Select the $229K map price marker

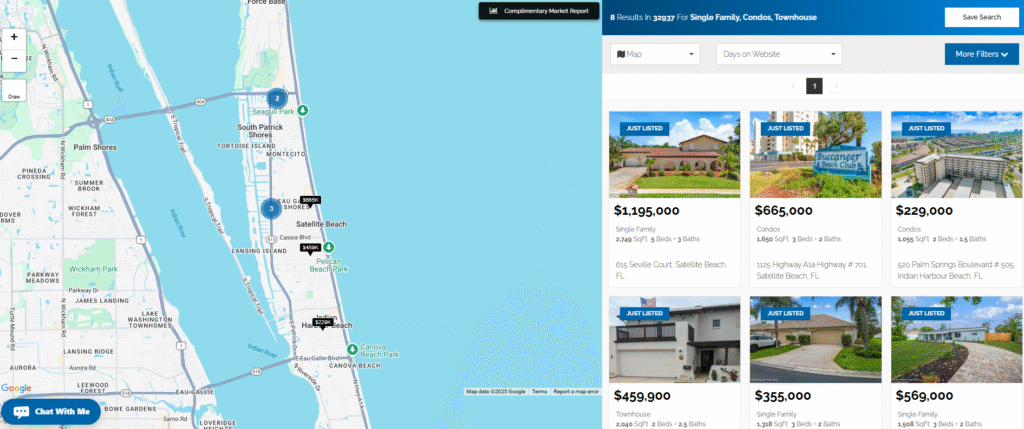click(323, 323)
